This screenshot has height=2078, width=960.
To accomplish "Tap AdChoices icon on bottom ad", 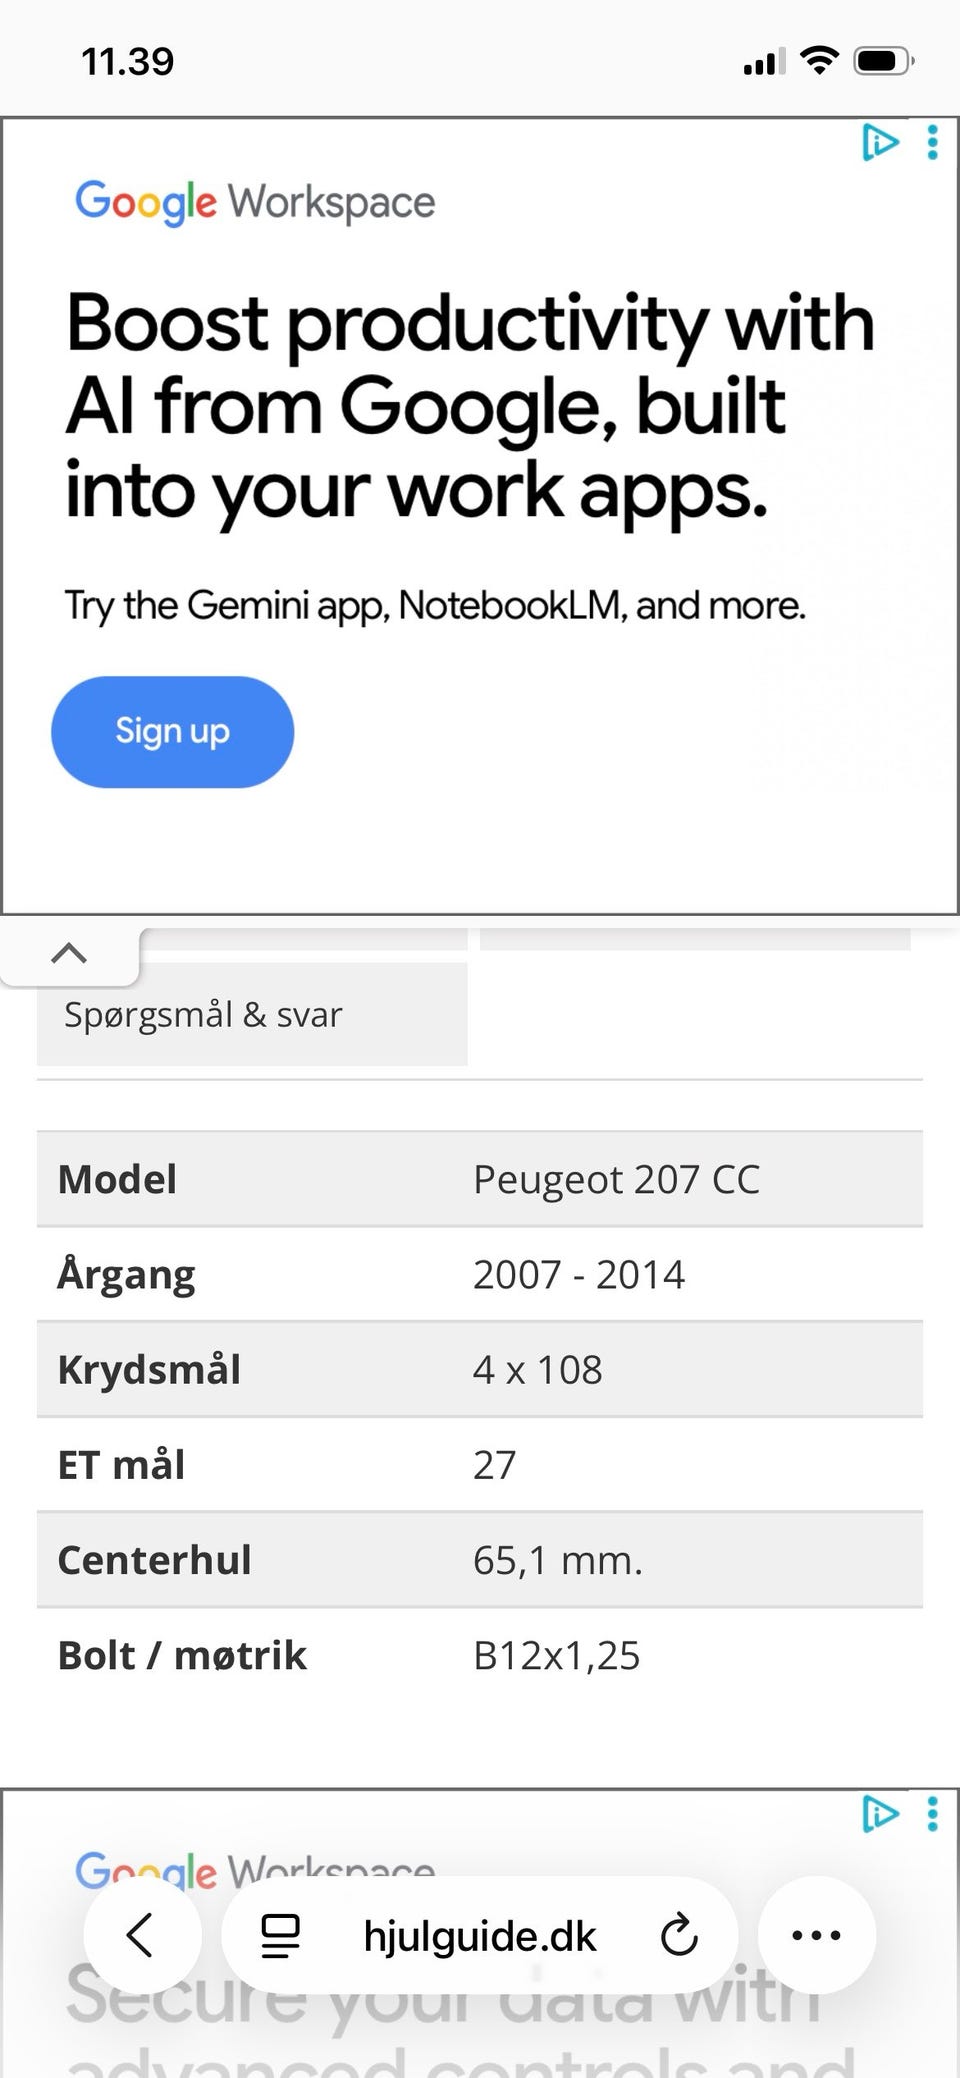I will [879, 1813].
